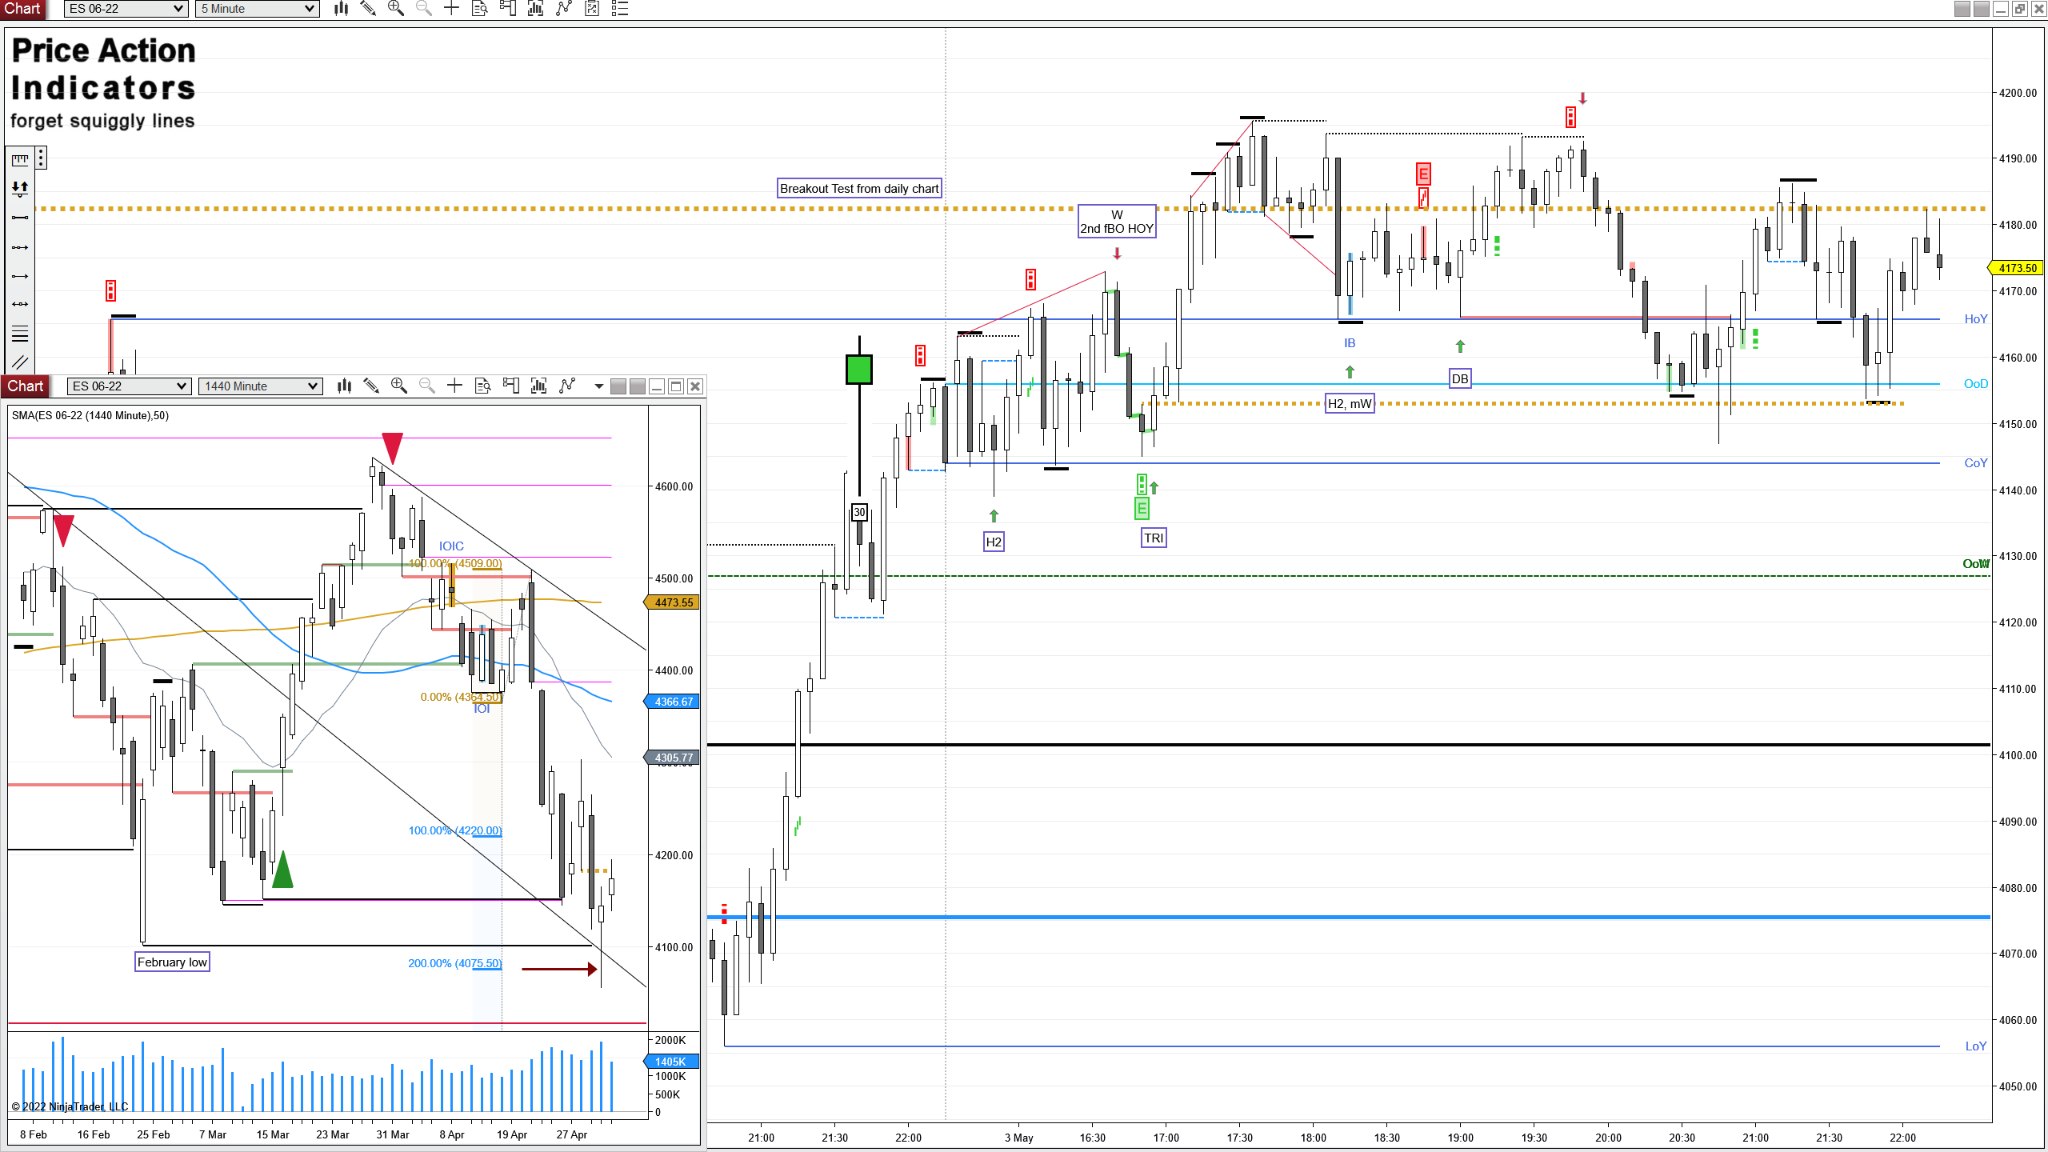2048x1152 pixels.
Task: Click the 4473.55 SMA price marker
Action: point(672,603)
